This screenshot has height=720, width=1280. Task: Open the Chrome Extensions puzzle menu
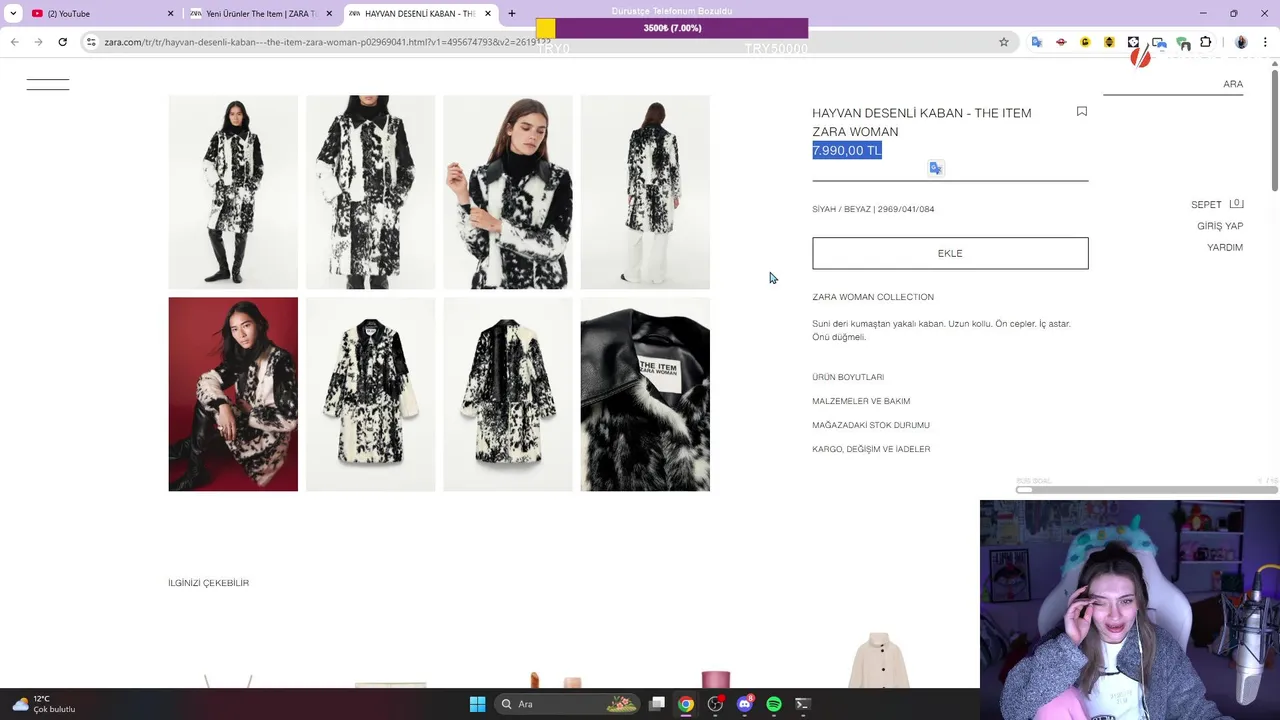tap(1205, 42)
